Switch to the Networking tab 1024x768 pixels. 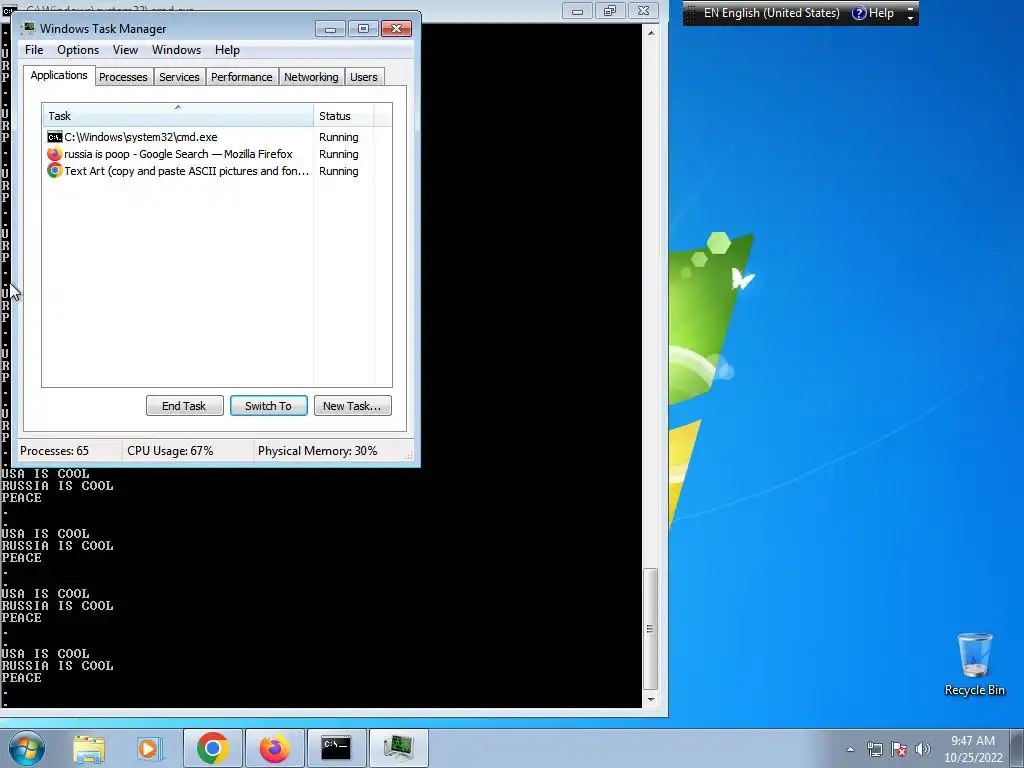(312, 77)
